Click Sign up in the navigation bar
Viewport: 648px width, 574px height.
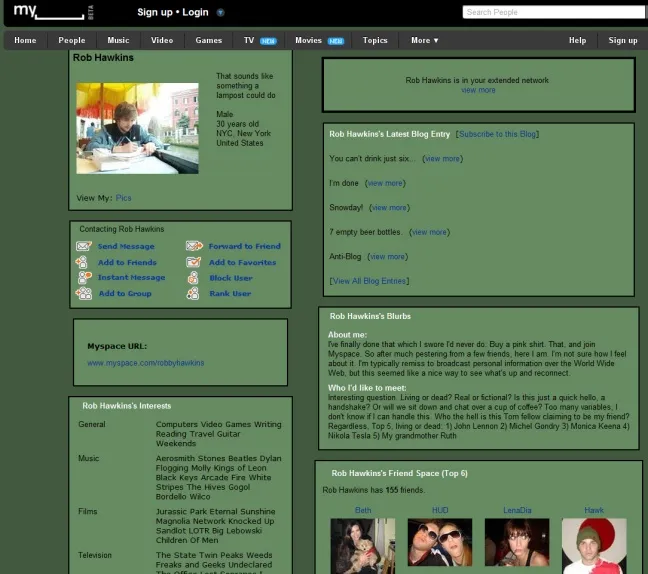[x=623, y=40]
